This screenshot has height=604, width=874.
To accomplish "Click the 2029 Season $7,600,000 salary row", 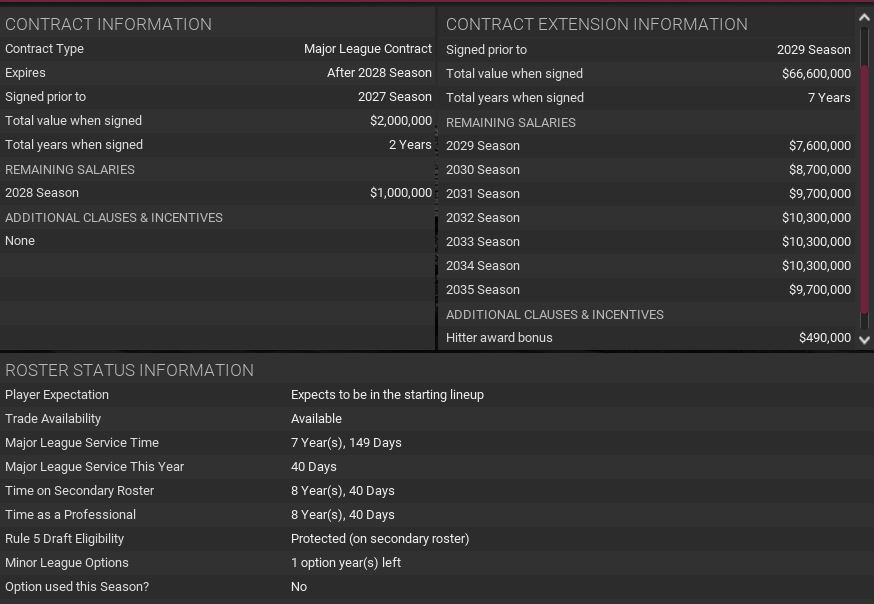I will (648, 146).
